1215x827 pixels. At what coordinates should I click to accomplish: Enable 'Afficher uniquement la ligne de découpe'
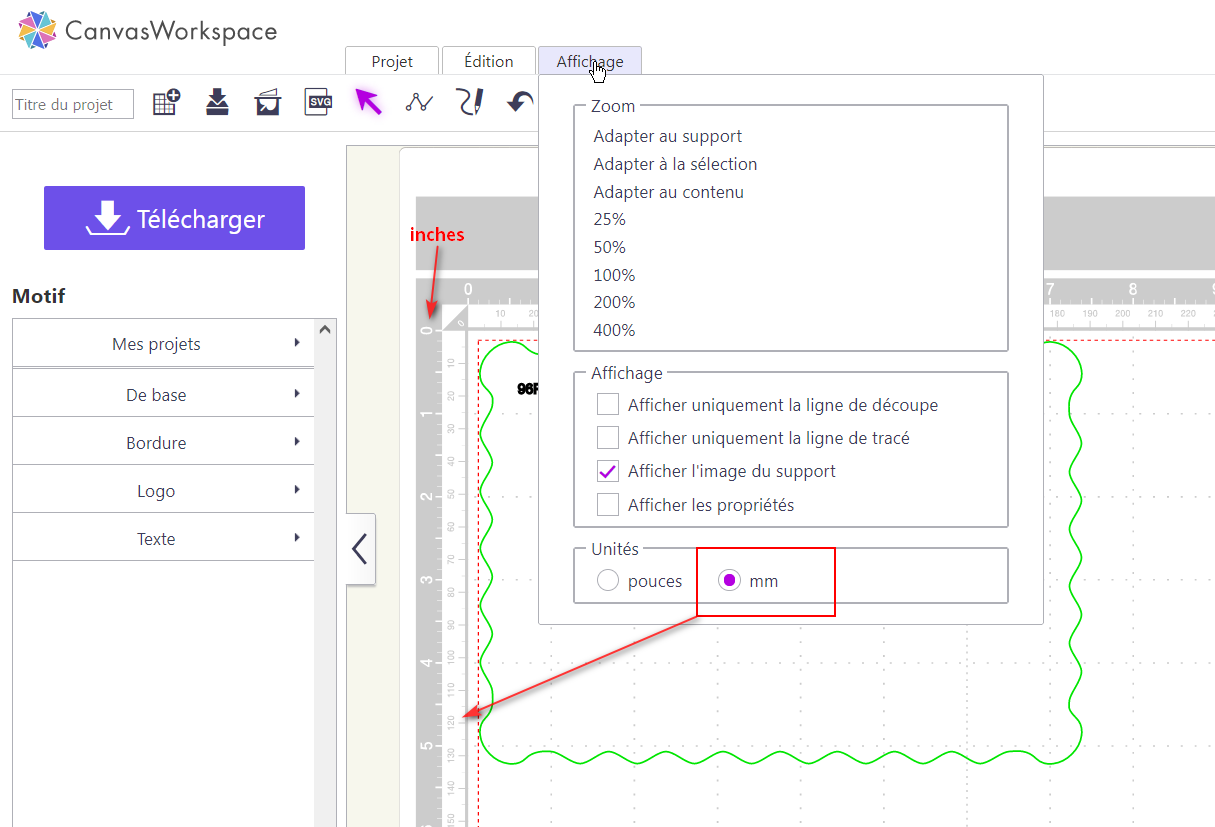pyautogui.click(x=606, y=404)
